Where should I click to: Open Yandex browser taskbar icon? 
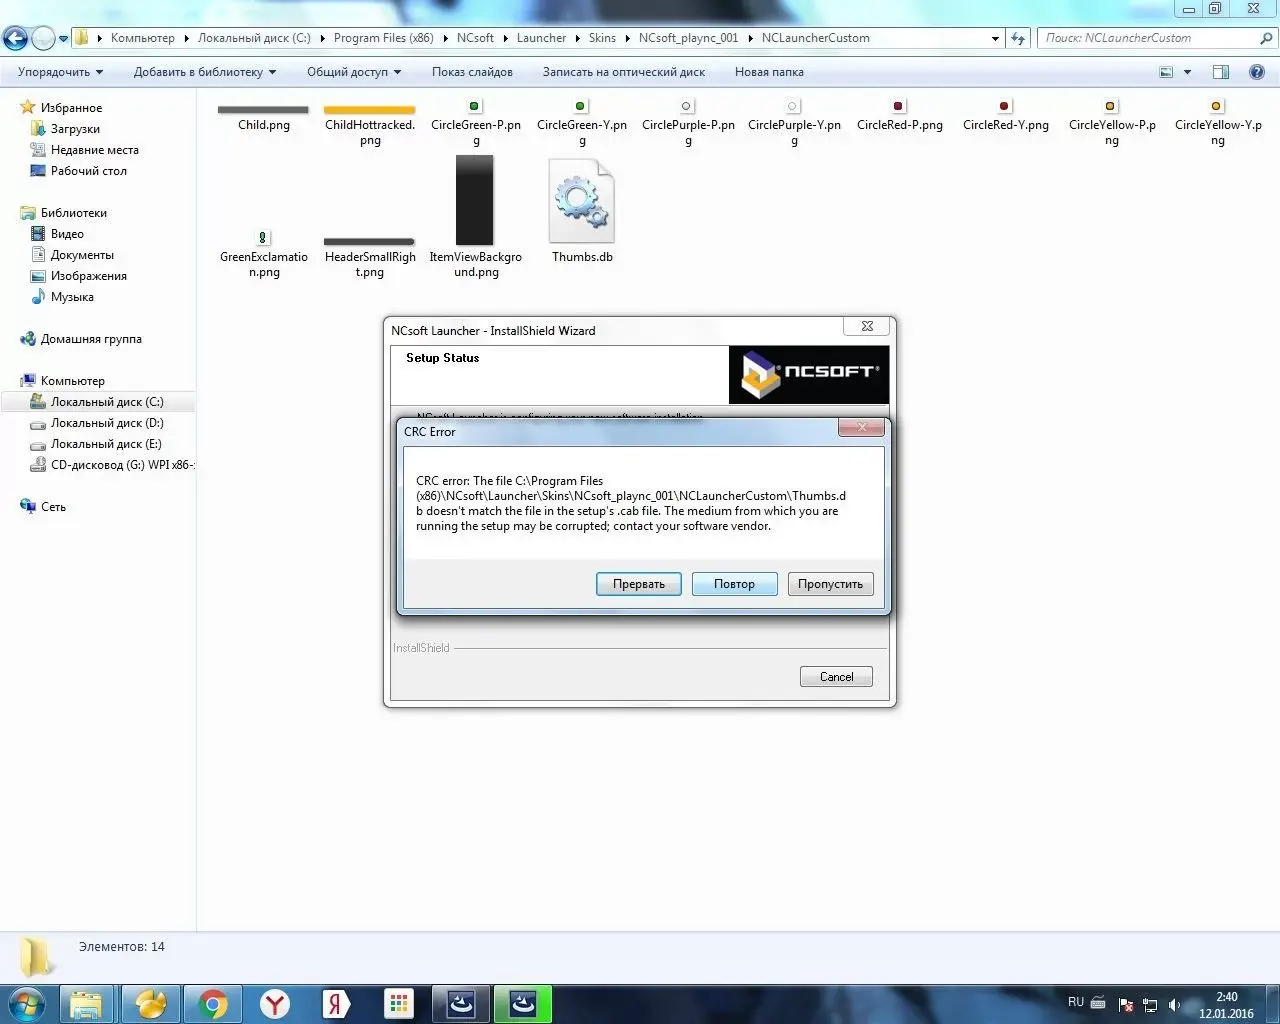pos(274,1004)
